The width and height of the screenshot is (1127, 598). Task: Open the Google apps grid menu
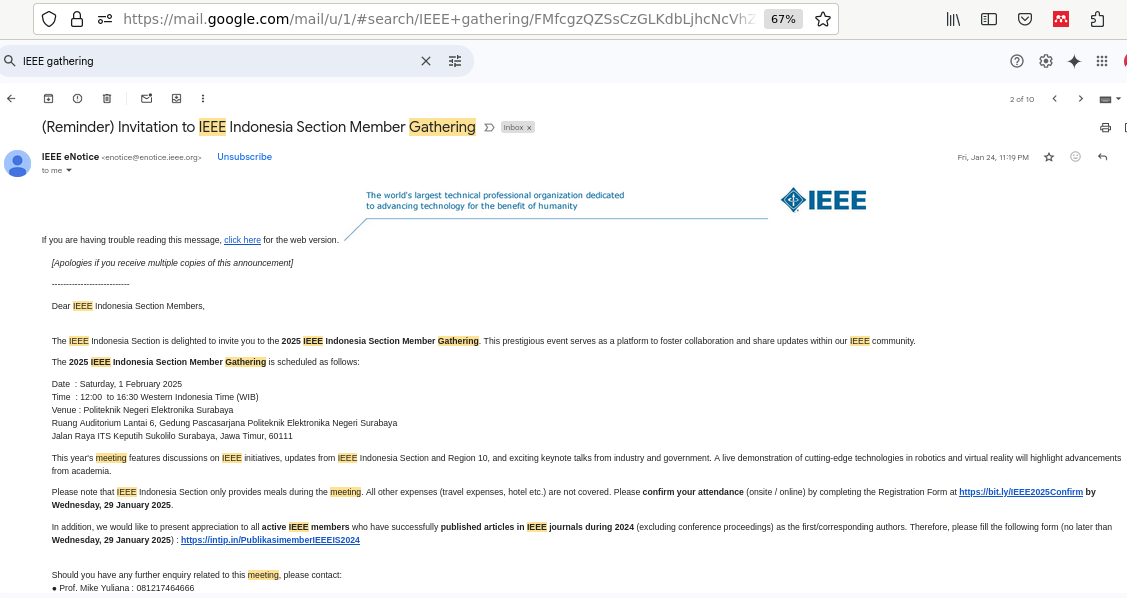point(1102,61)
